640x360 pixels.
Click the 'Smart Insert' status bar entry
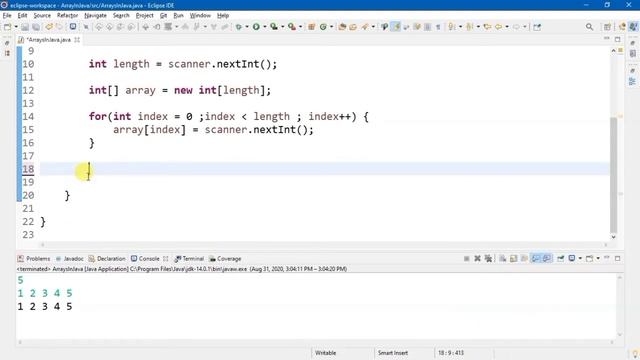(x=393, y=353)
